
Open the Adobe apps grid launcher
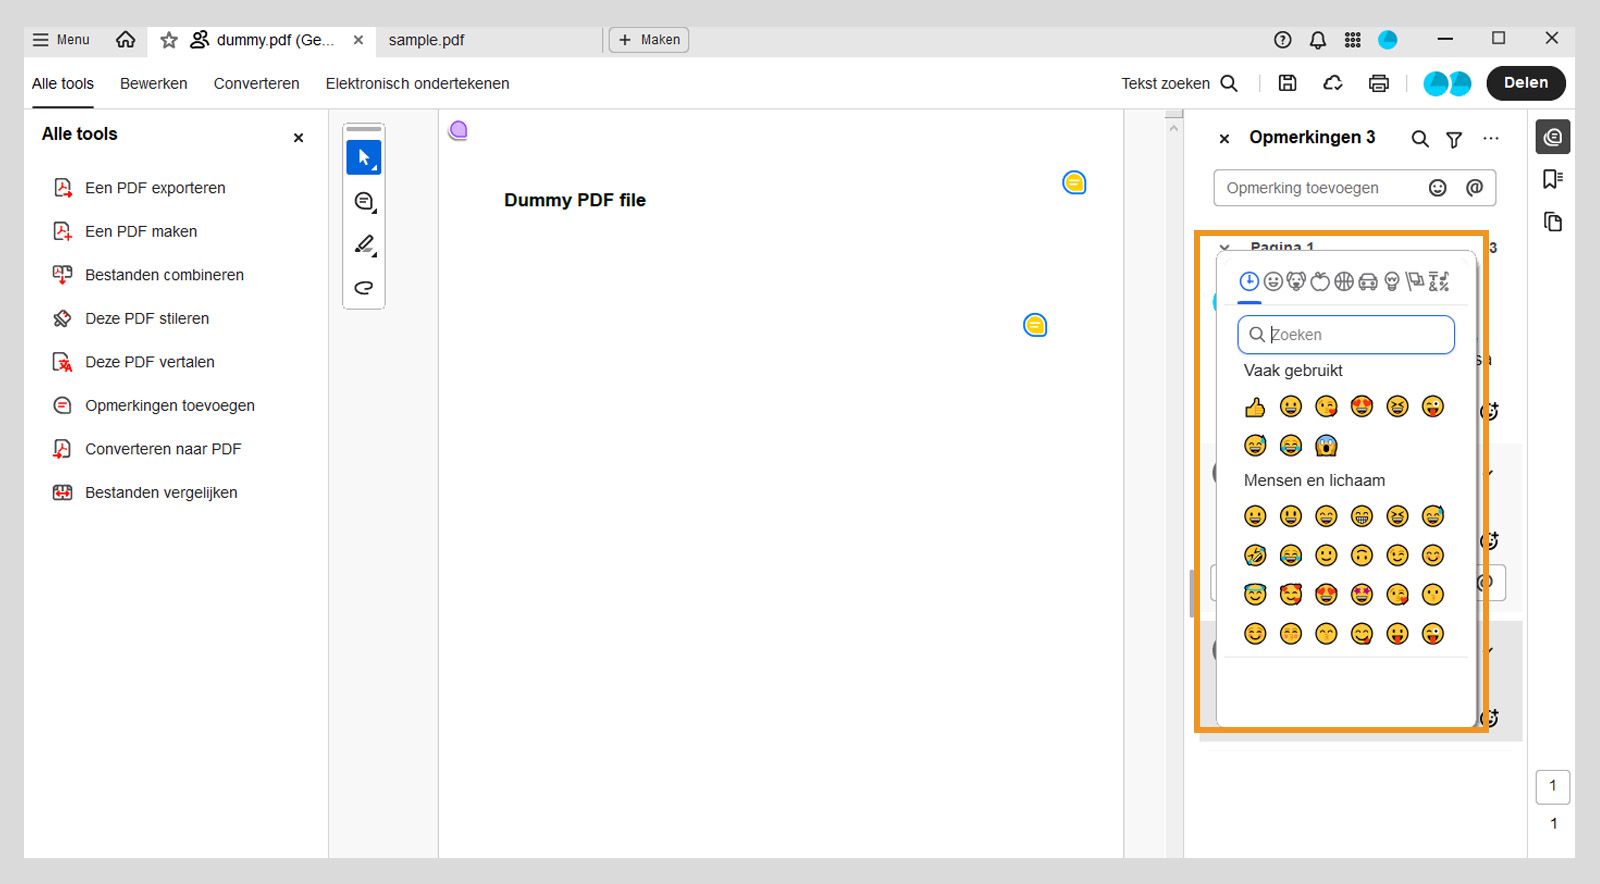point(1352,40)
